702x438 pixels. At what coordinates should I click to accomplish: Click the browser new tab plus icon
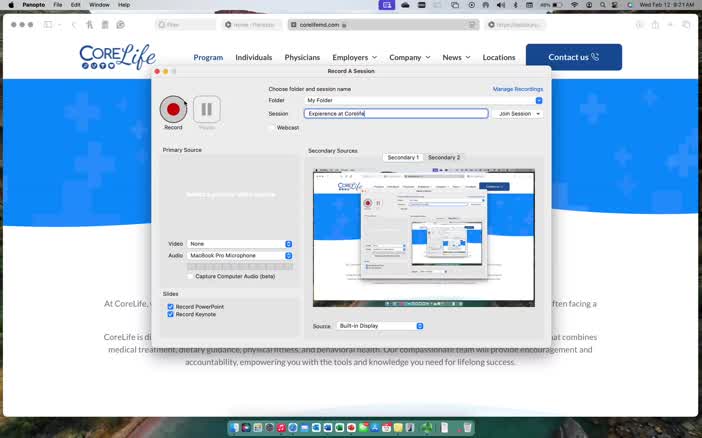(670, 25)
